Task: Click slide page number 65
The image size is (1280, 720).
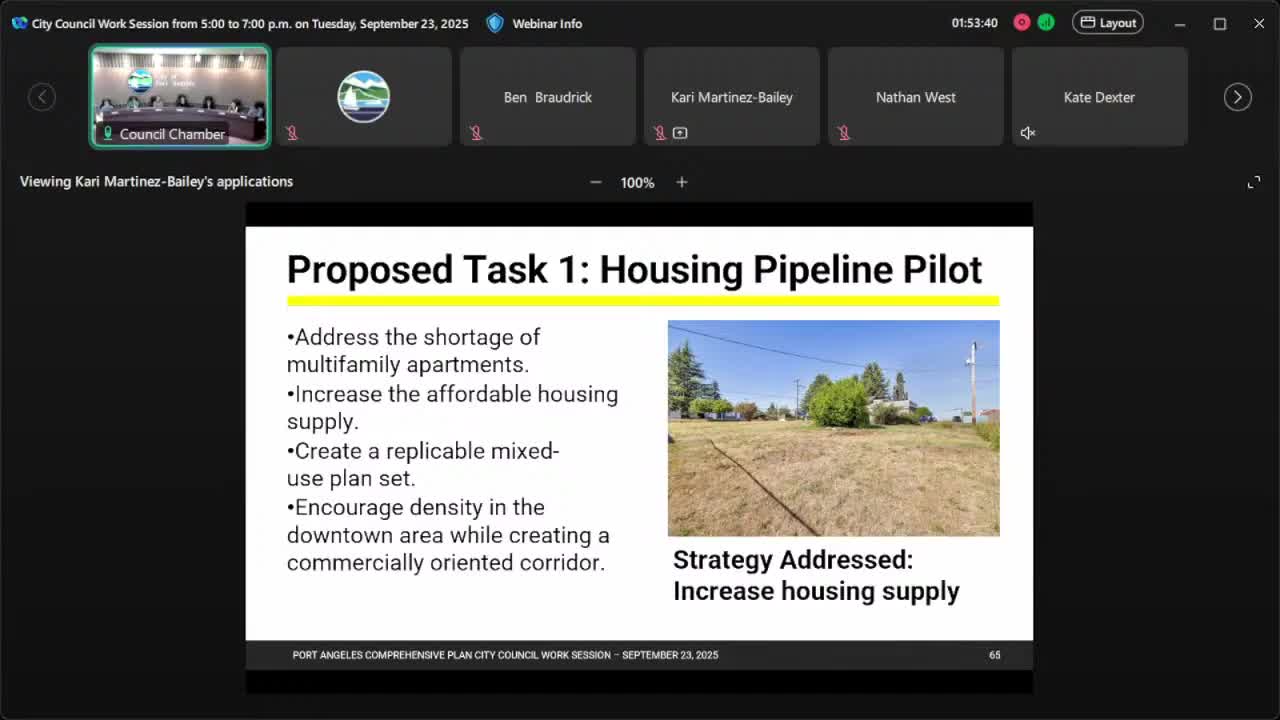Action: pyautogui.click(x=995, y=655)
